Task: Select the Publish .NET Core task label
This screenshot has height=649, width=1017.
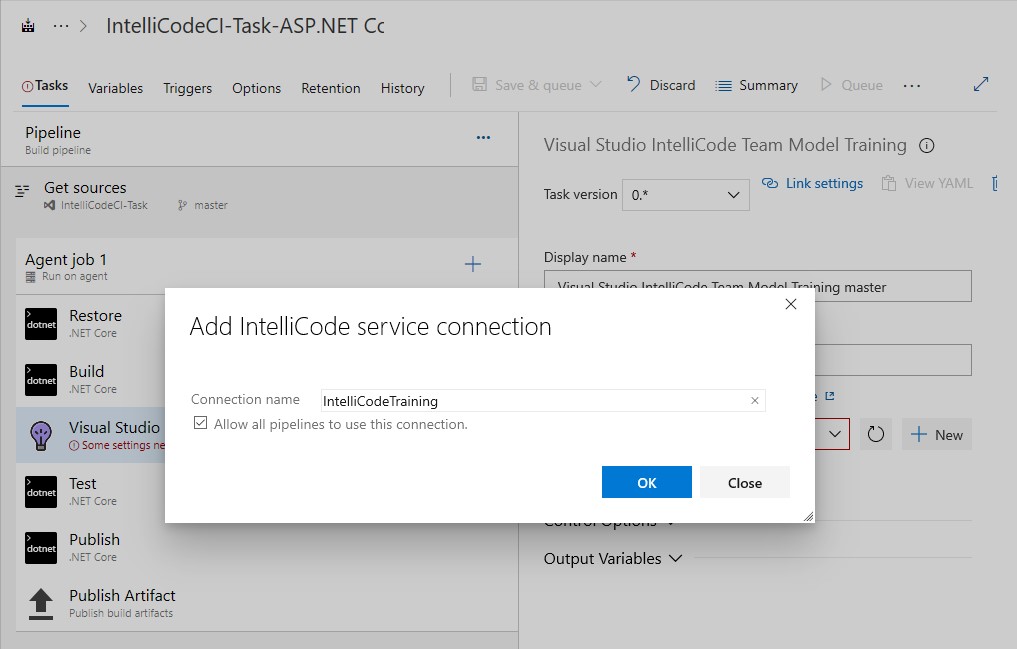Action: [94, 539]
